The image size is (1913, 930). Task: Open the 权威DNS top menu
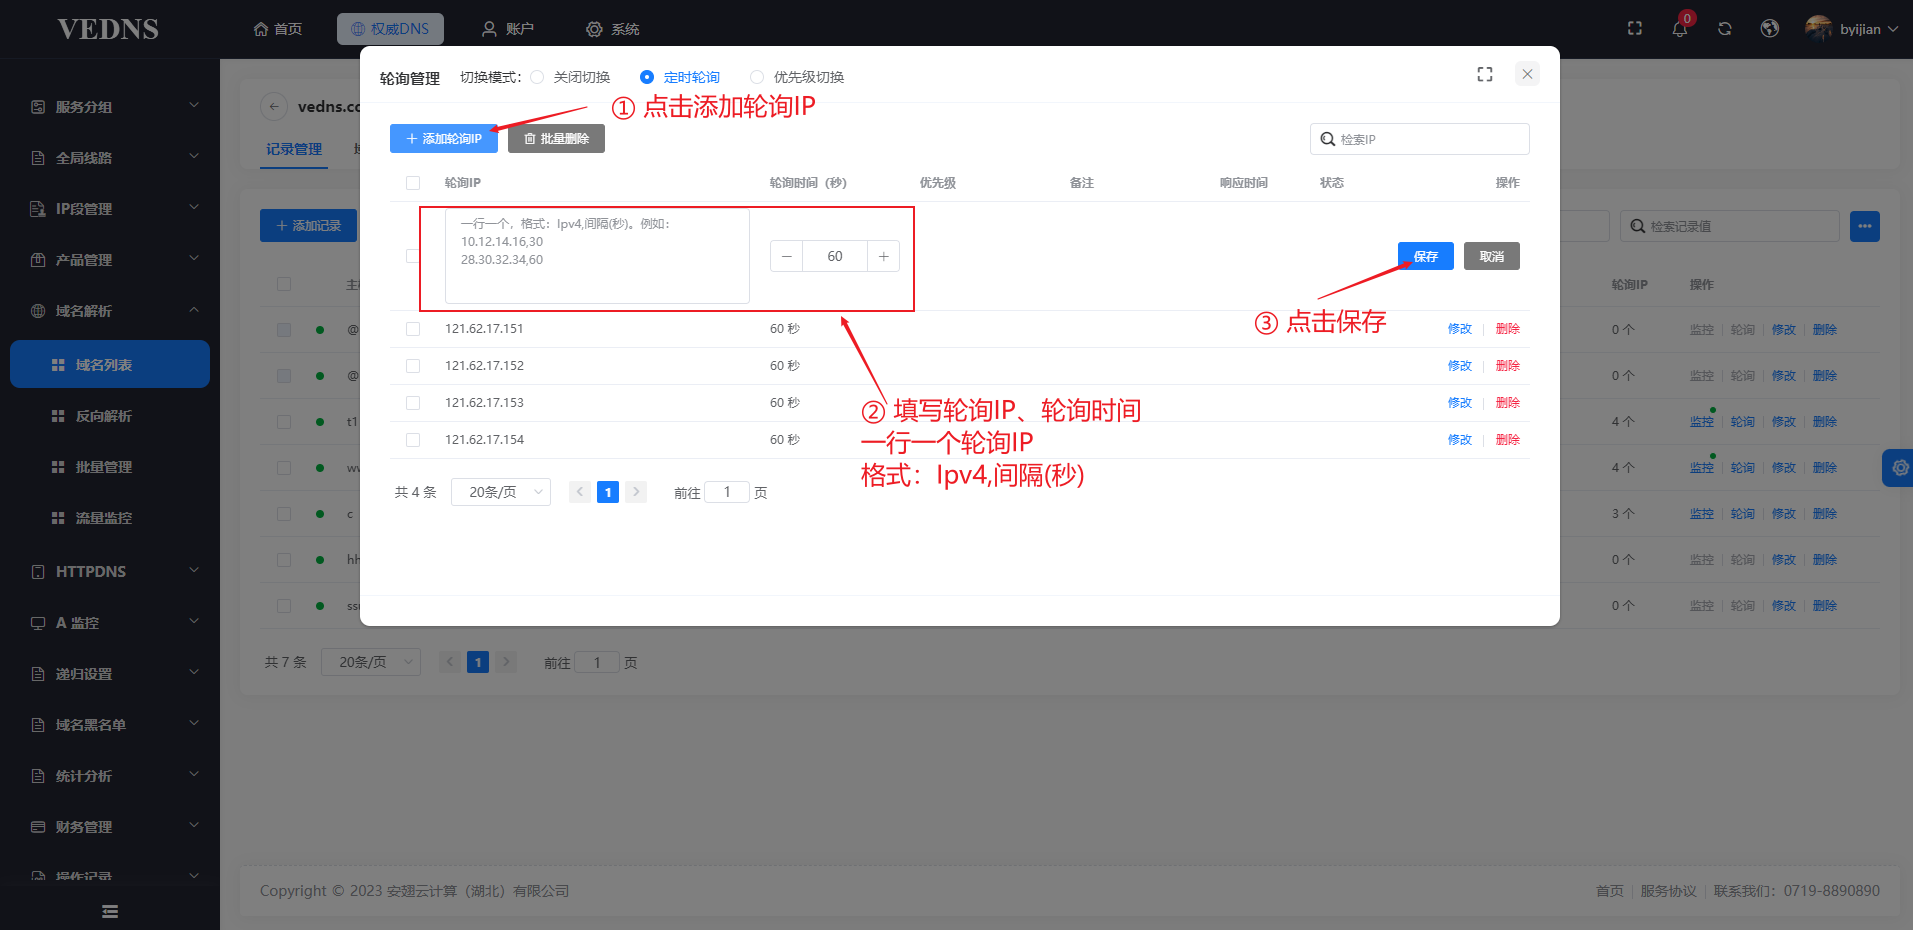[390, 29]
